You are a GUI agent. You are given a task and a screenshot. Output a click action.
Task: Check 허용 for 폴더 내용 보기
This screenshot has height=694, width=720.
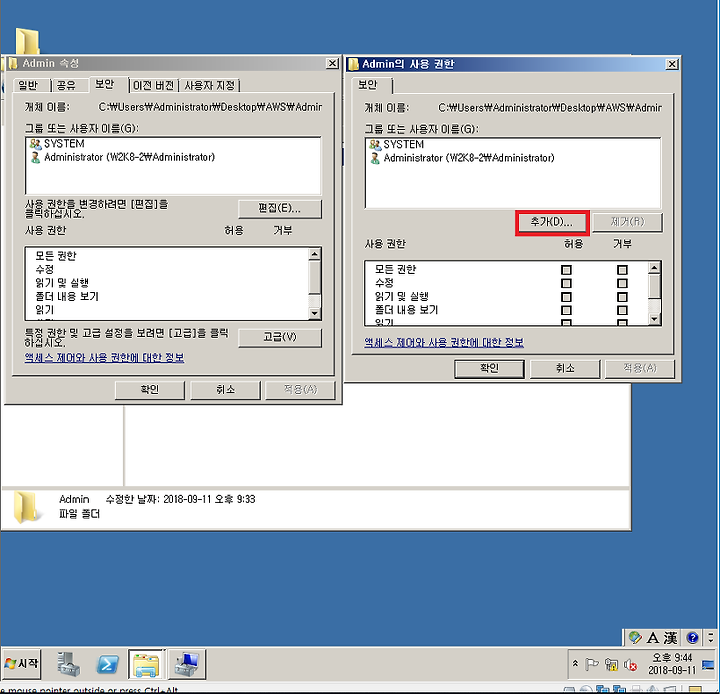566,310
